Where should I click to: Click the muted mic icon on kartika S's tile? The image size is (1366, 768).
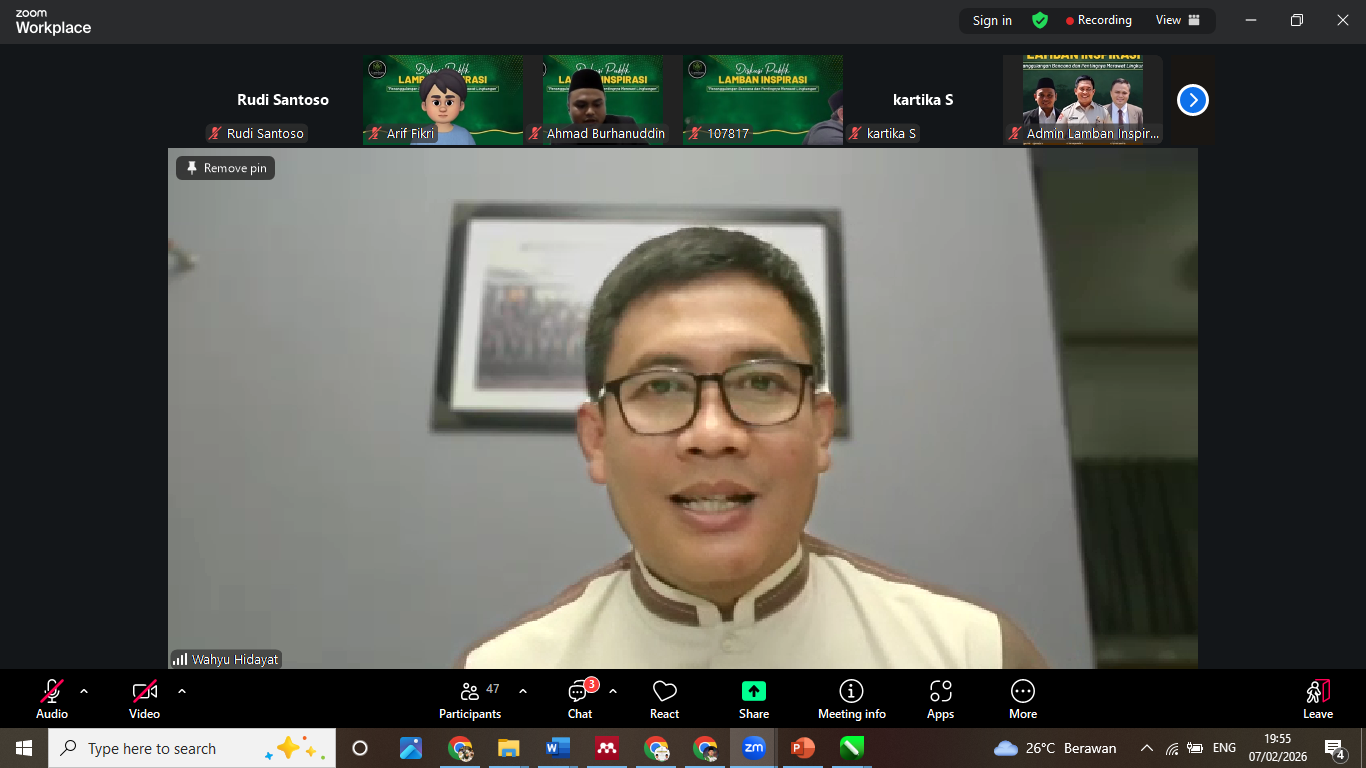pyautogui.click(x=853, y=133)
